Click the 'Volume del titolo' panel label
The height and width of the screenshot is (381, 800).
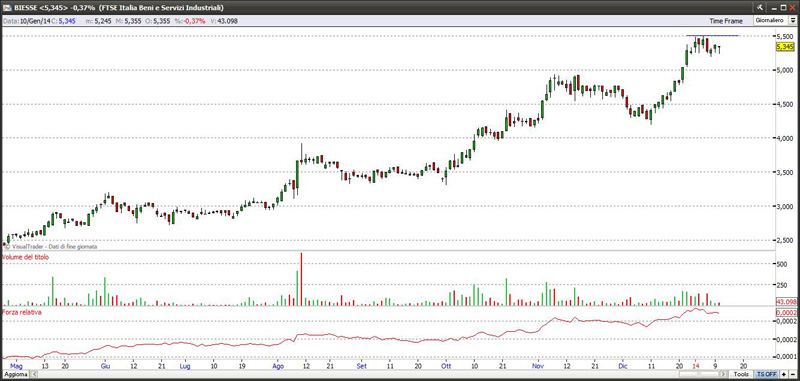click(x=25, y=258)
